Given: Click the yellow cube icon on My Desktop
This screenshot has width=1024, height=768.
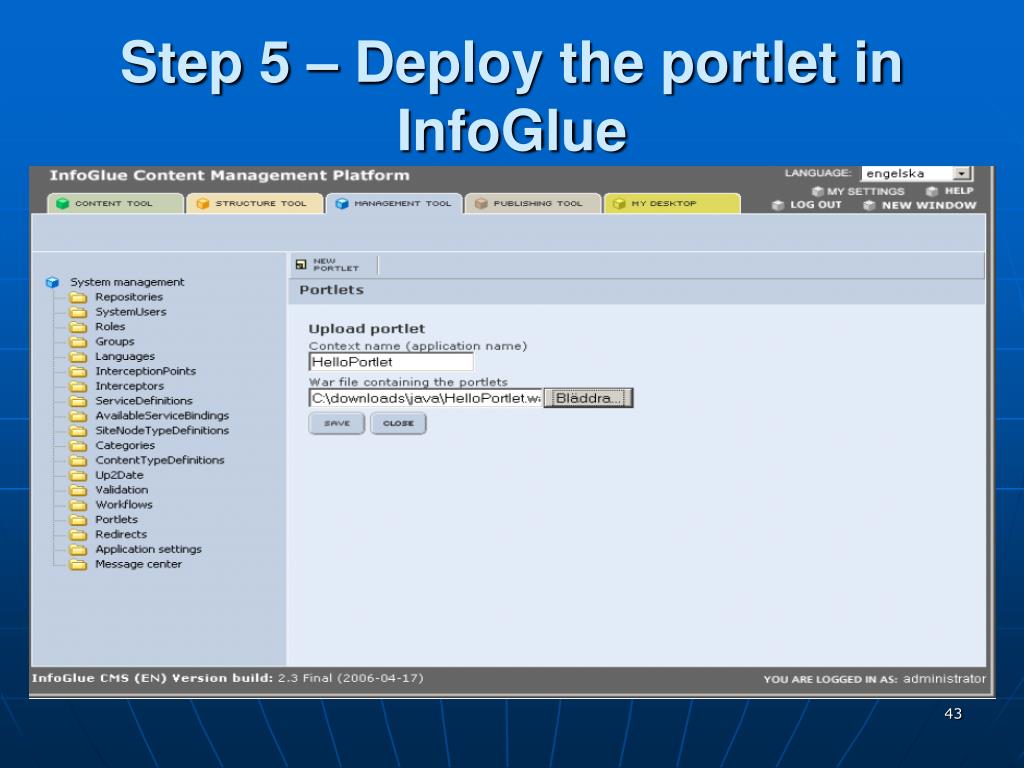Looking at the screenshot, I should coord(619,204).
